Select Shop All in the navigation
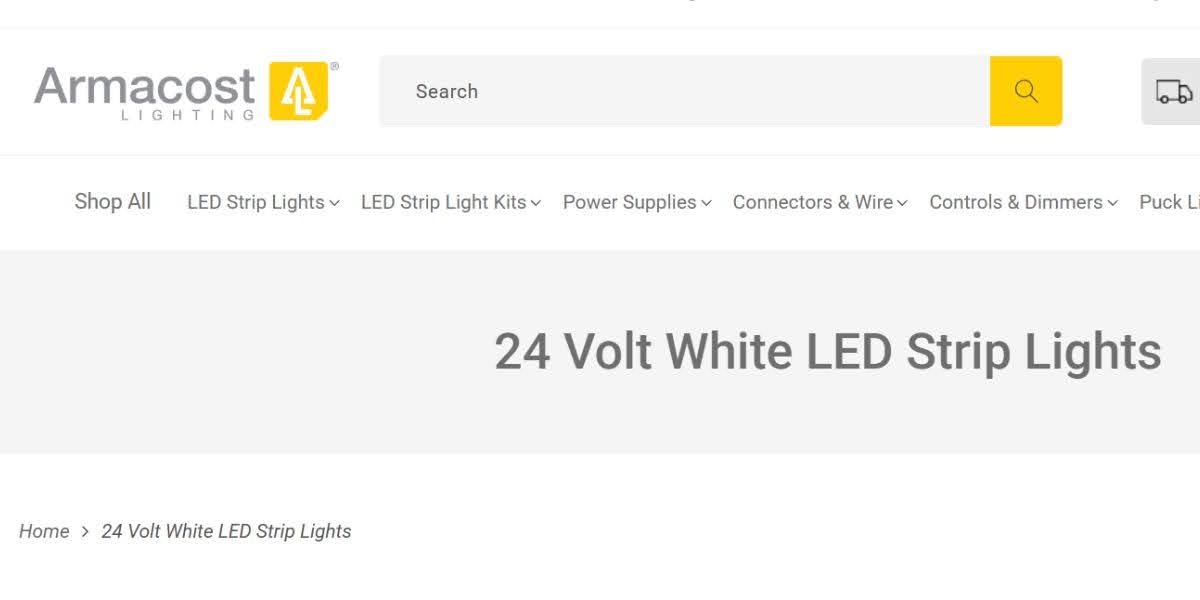Viewport: 1200px width, 600px height. (112, 201)
